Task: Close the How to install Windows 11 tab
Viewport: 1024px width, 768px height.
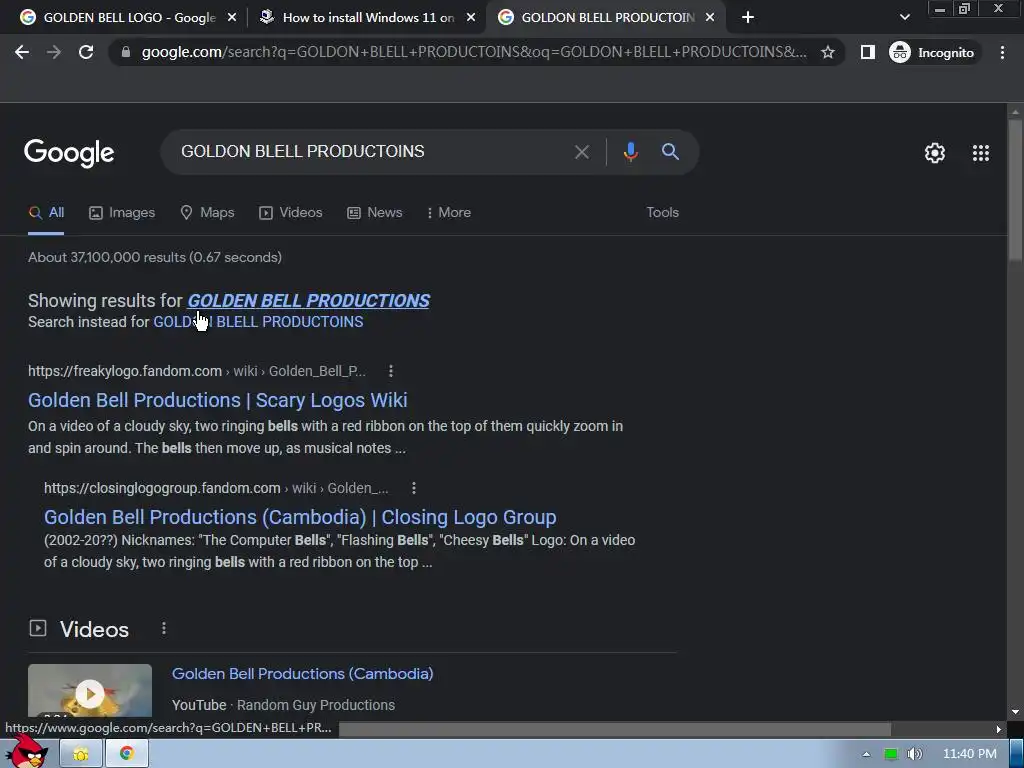Action: [x=471, y=18]
